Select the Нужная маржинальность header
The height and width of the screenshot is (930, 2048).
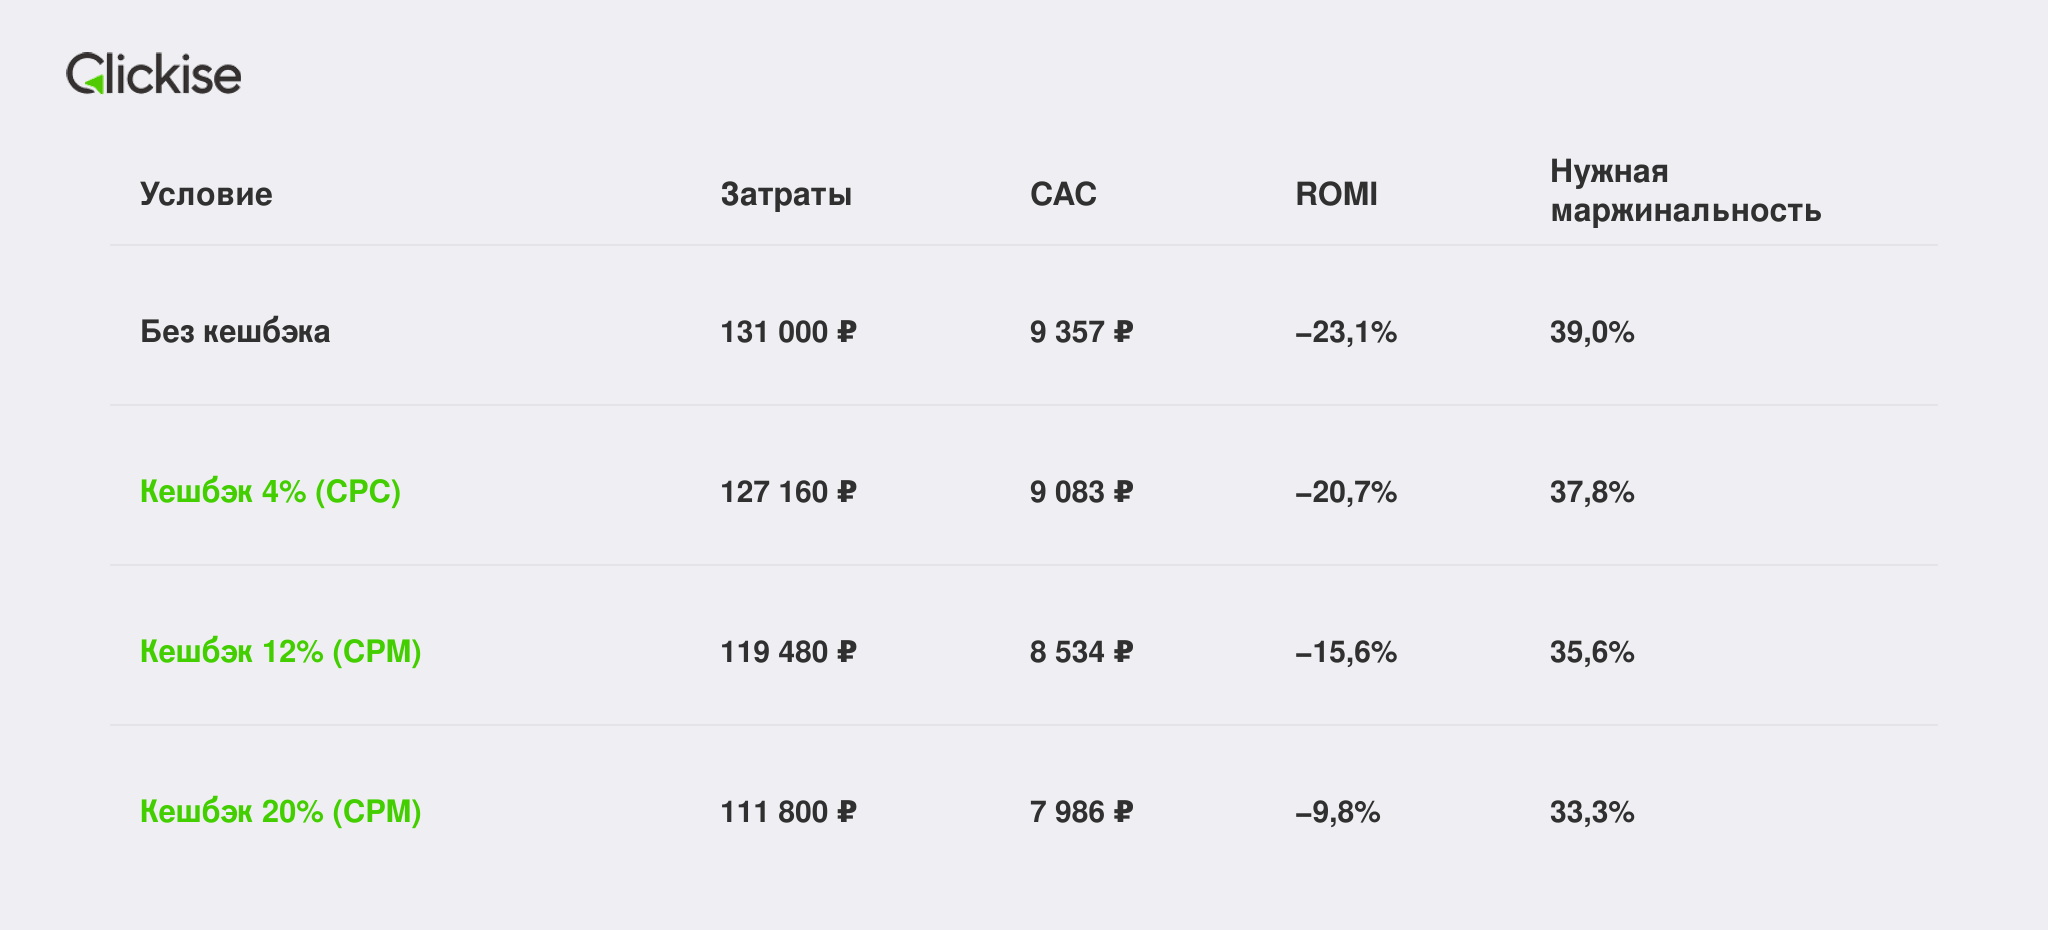coord(1685,191)
